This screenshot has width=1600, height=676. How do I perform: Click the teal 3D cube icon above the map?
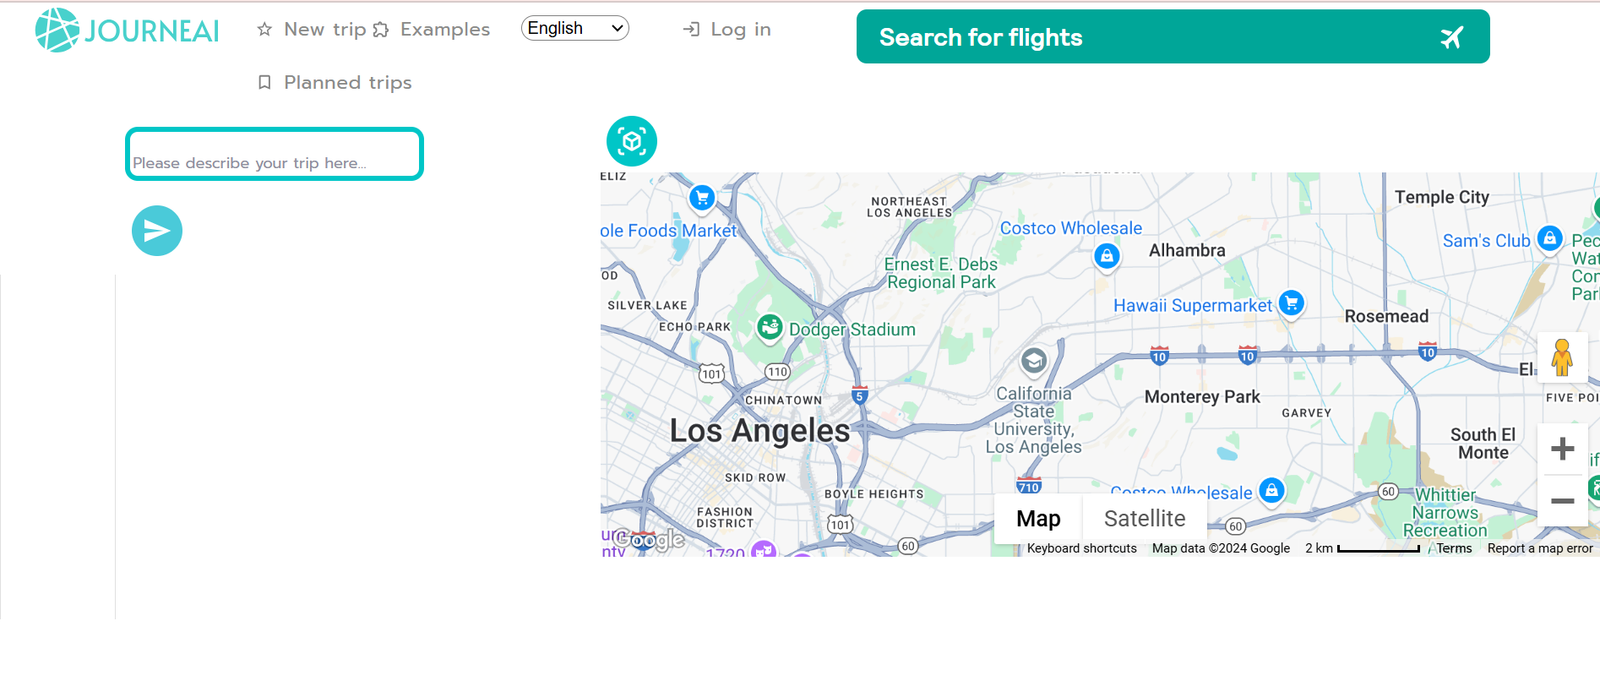point(632,141)
